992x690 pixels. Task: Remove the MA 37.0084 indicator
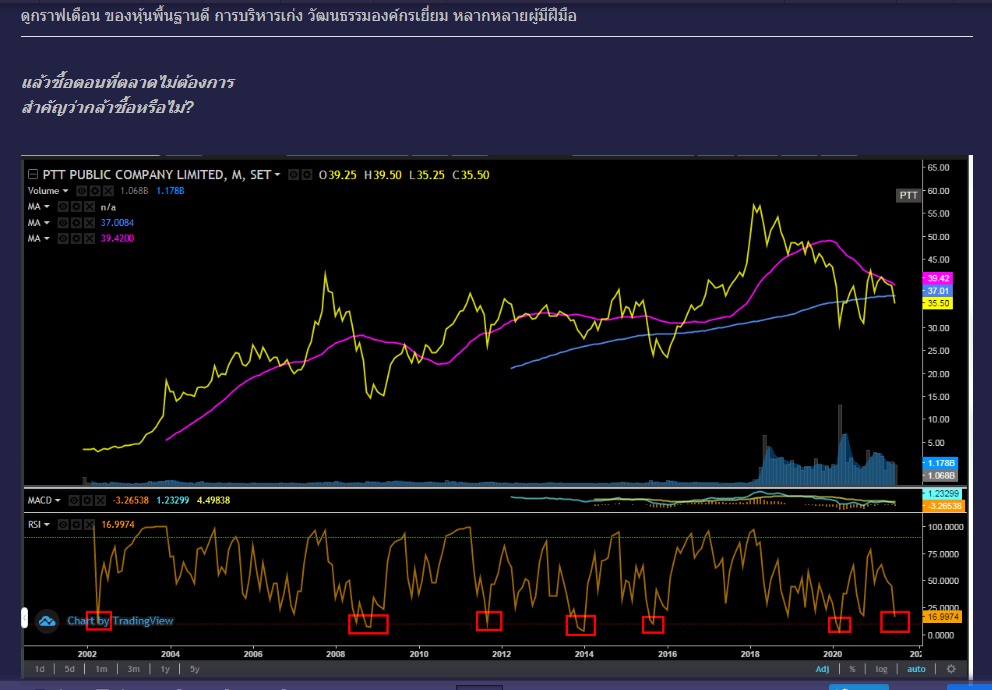point(89,223)
